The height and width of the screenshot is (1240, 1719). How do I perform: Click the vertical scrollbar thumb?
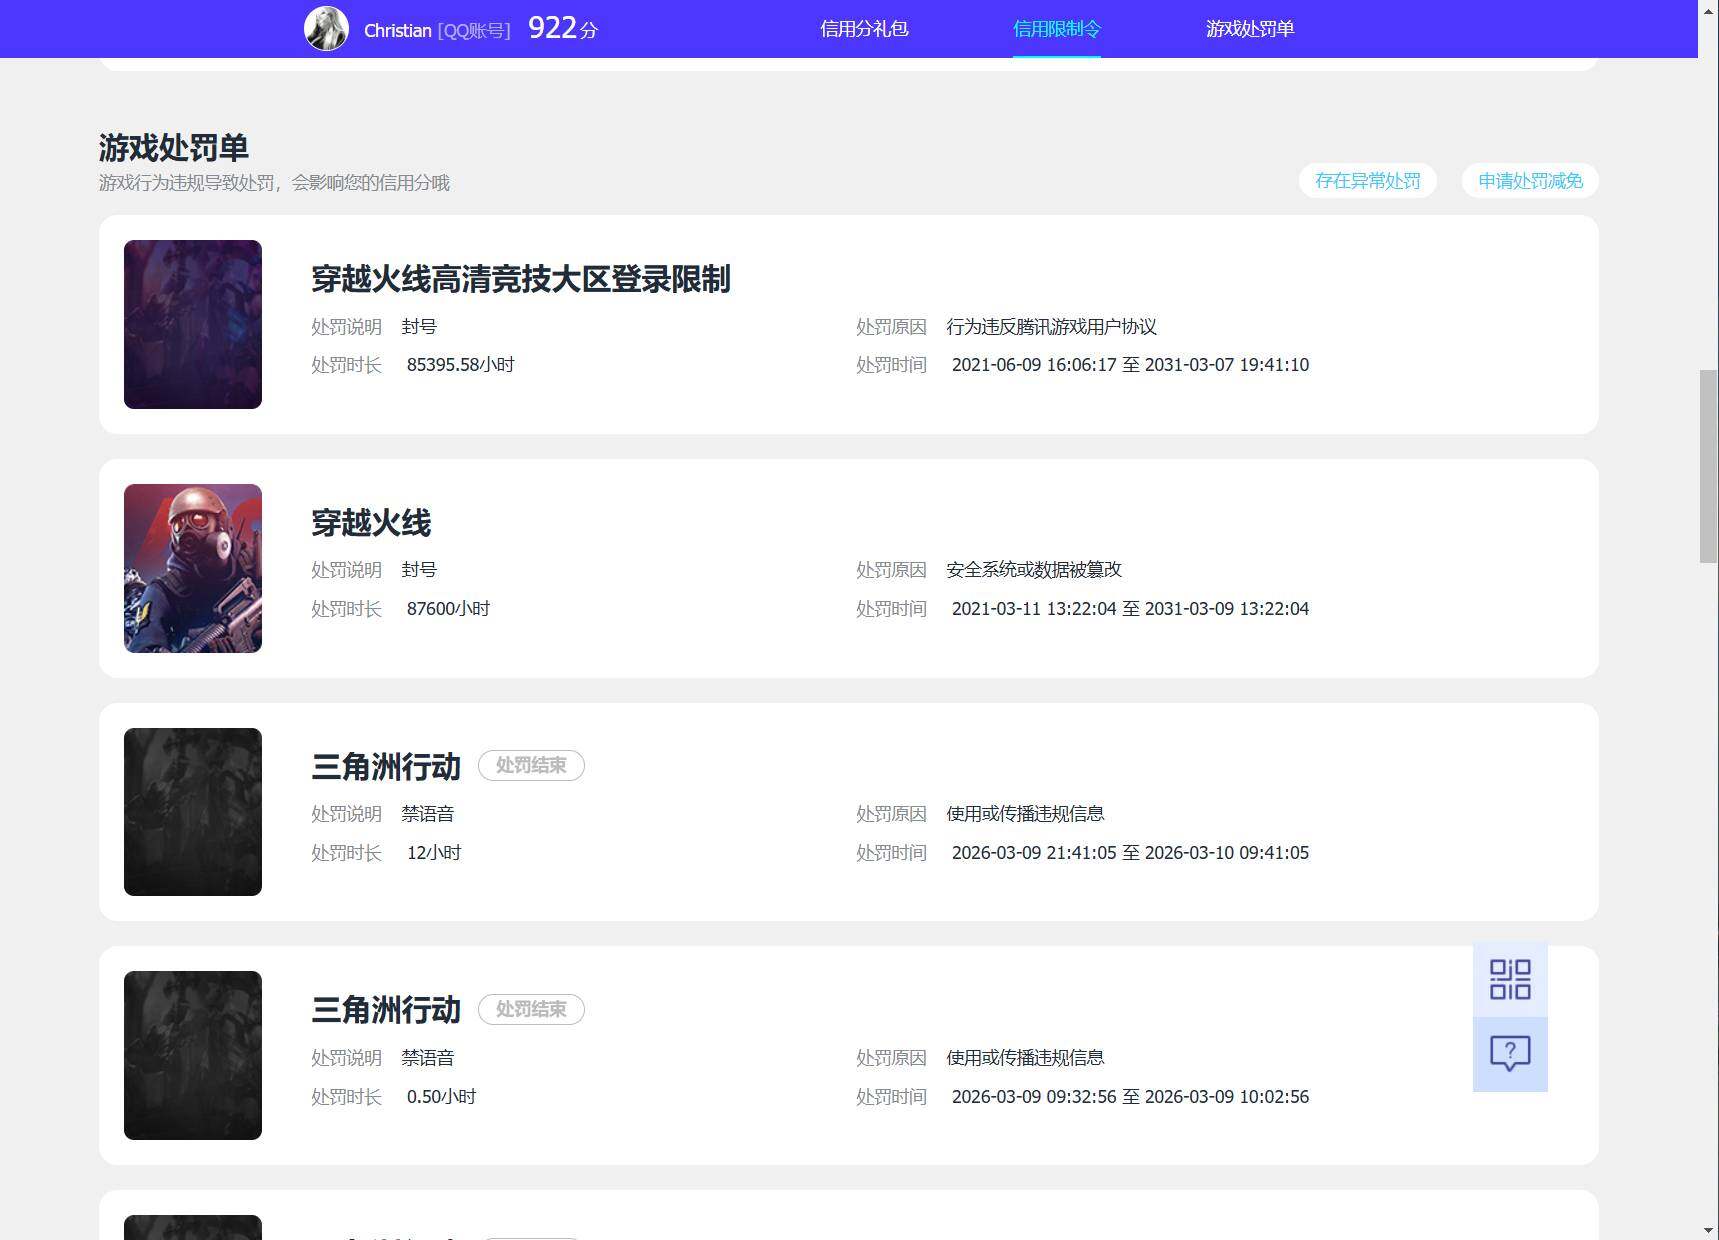pyautogui.click(x=1708, y=466)
